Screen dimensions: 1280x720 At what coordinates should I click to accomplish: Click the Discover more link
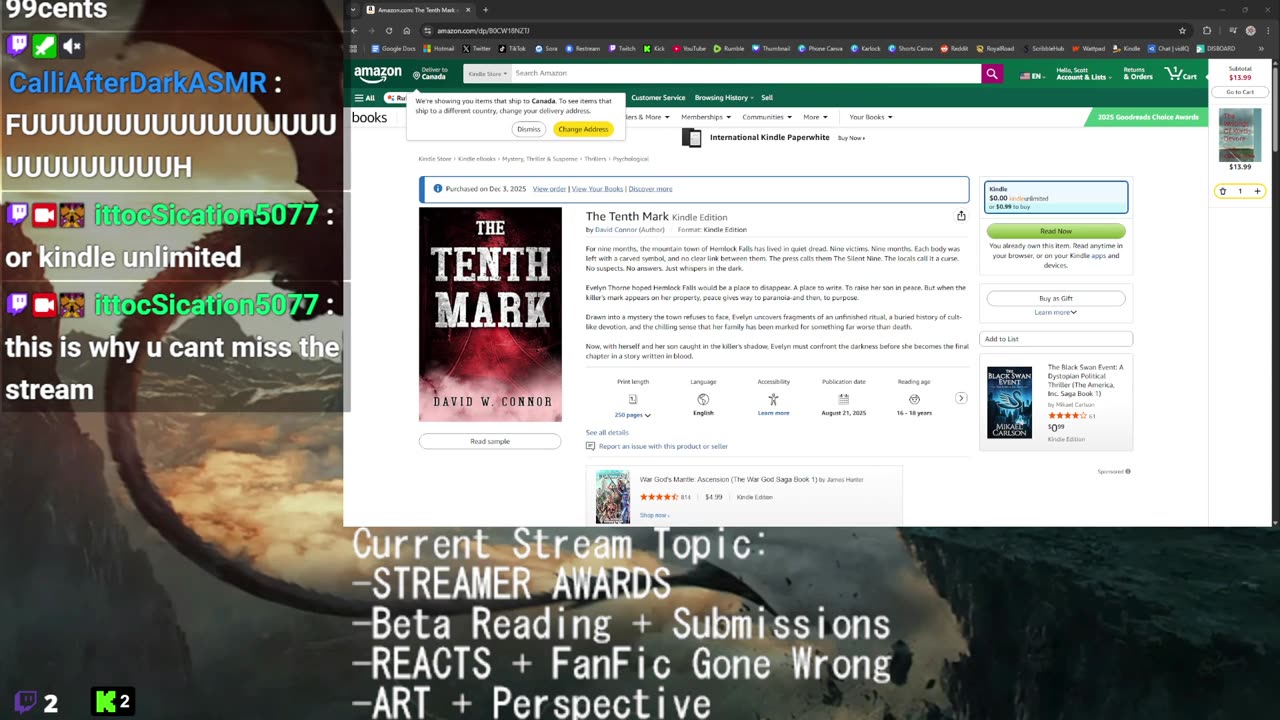[650, 189]
